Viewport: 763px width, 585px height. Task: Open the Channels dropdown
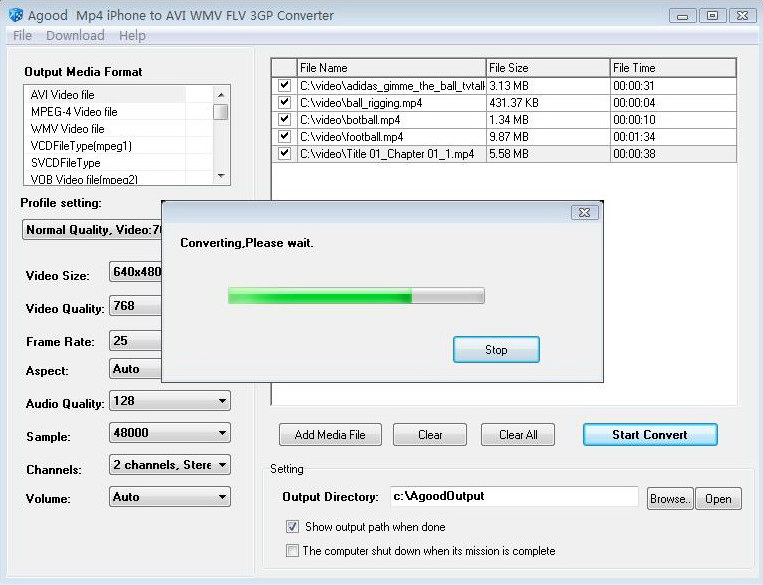click(170, 465)
